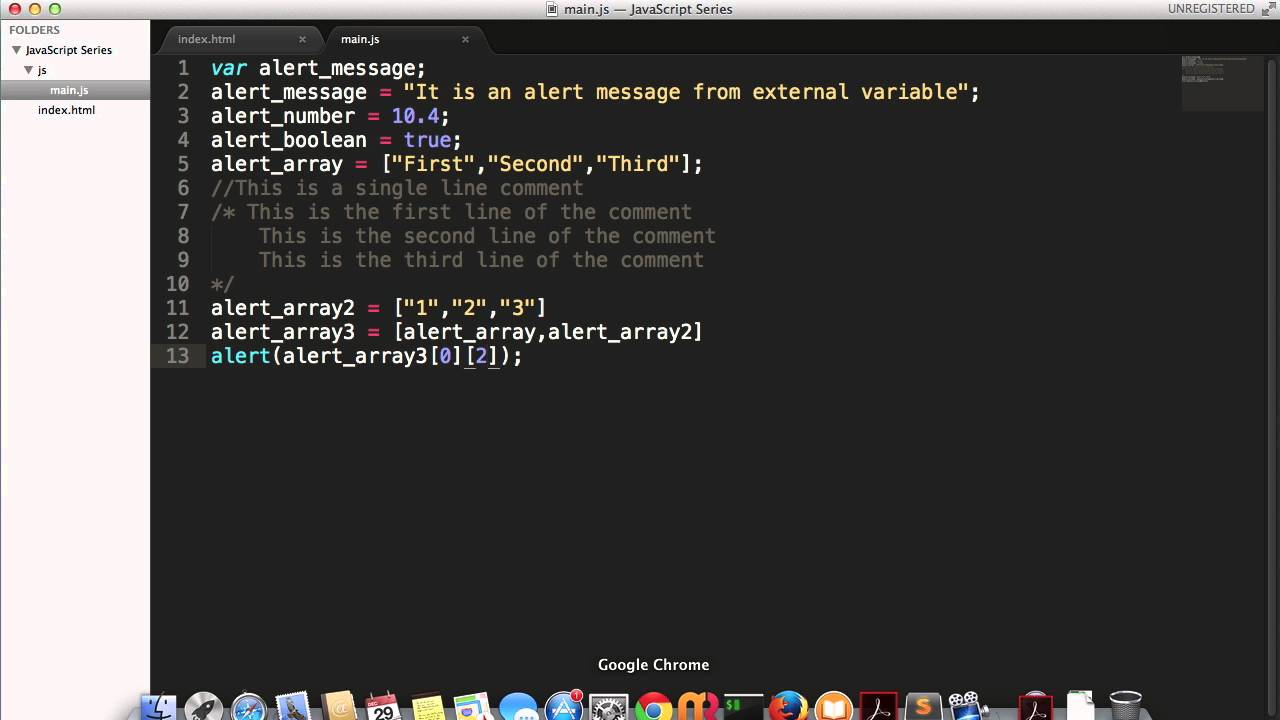Click line number 6 in the gutter

click(182, 188)
